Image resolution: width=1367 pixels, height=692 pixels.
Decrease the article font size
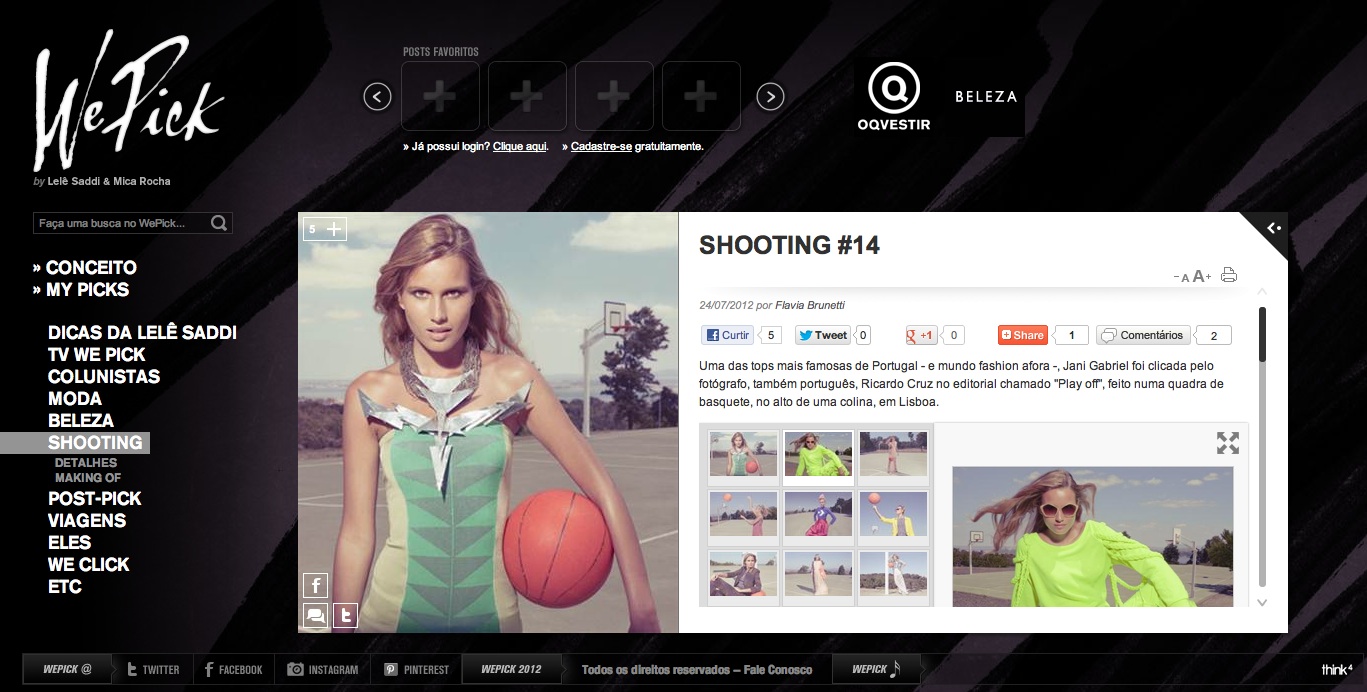tap(1182, 278)
